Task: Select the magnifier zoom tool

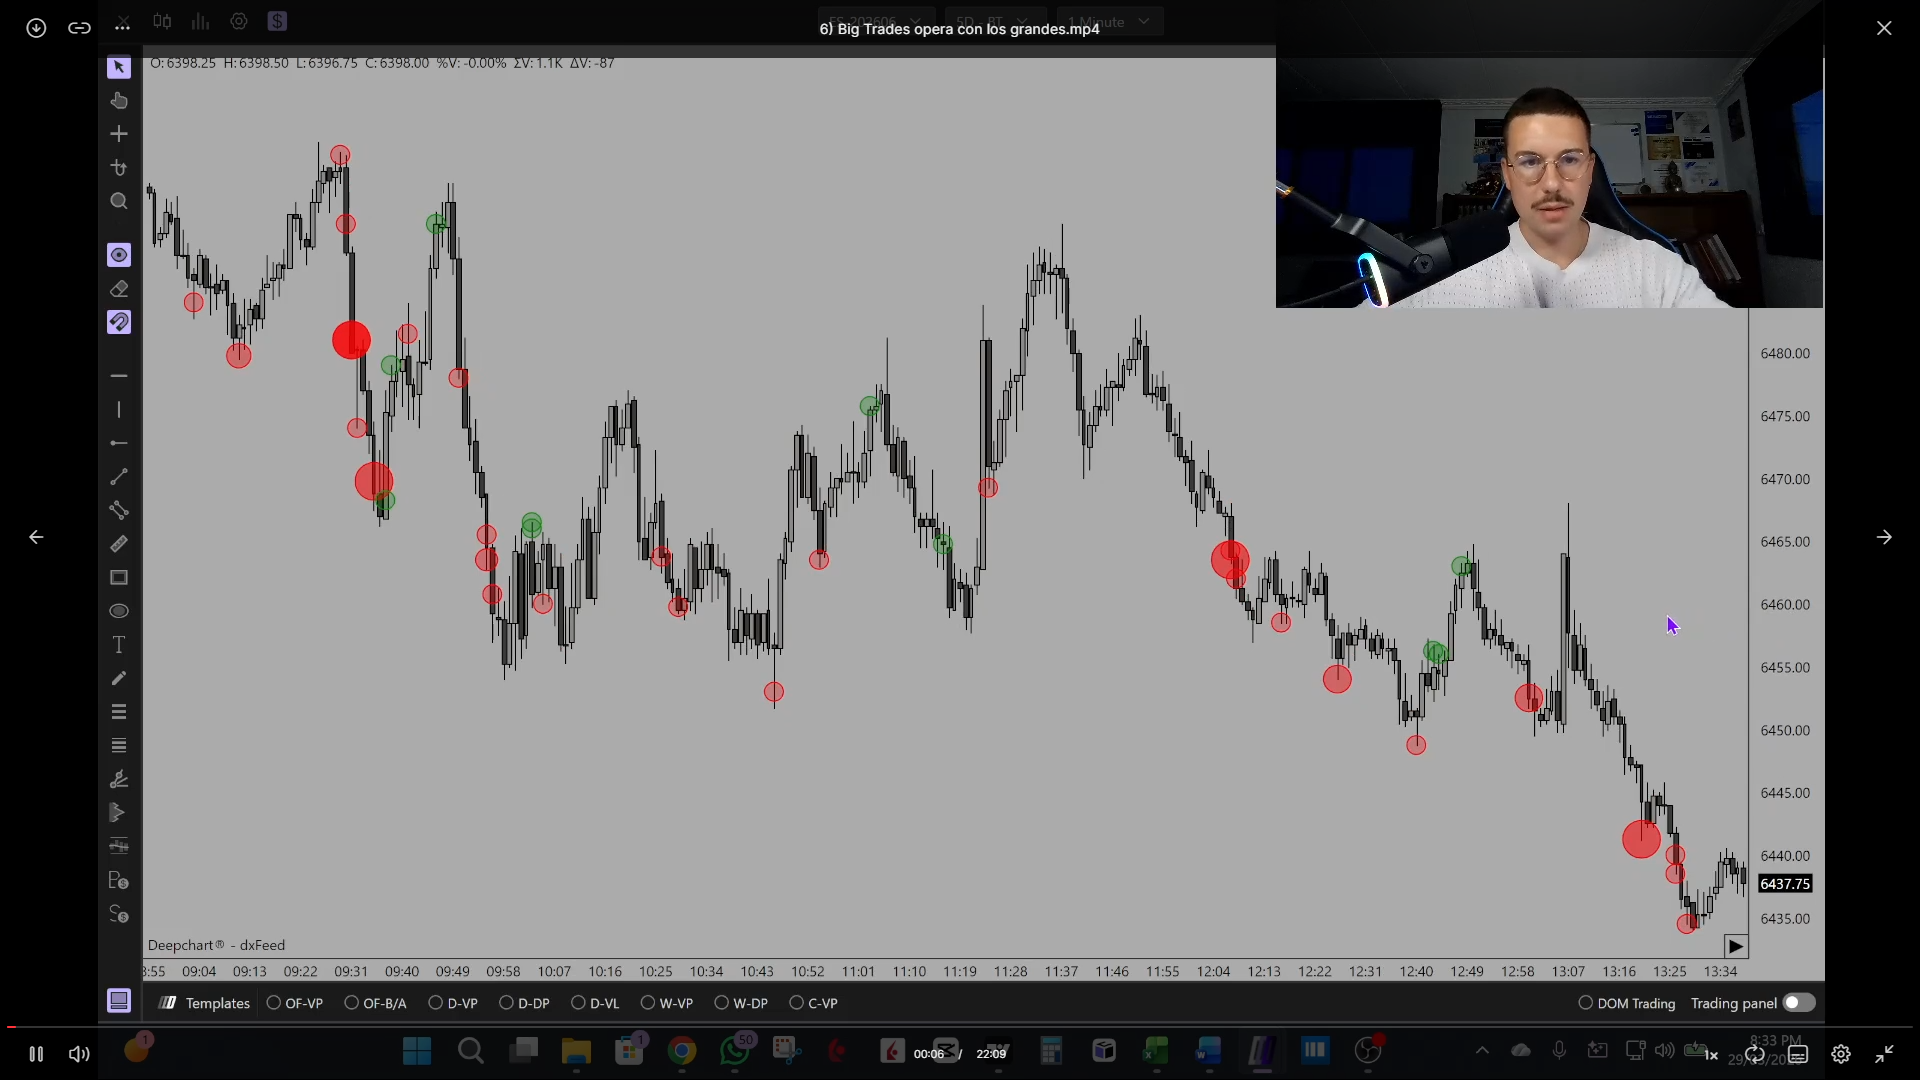Action: coord(119,201)
